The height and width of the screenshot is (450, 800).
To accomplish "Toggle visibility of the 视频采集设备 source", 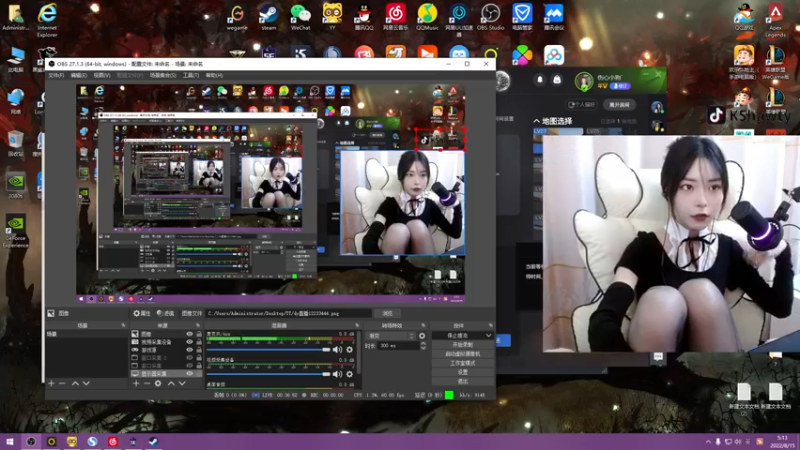I will pos(189,342).
